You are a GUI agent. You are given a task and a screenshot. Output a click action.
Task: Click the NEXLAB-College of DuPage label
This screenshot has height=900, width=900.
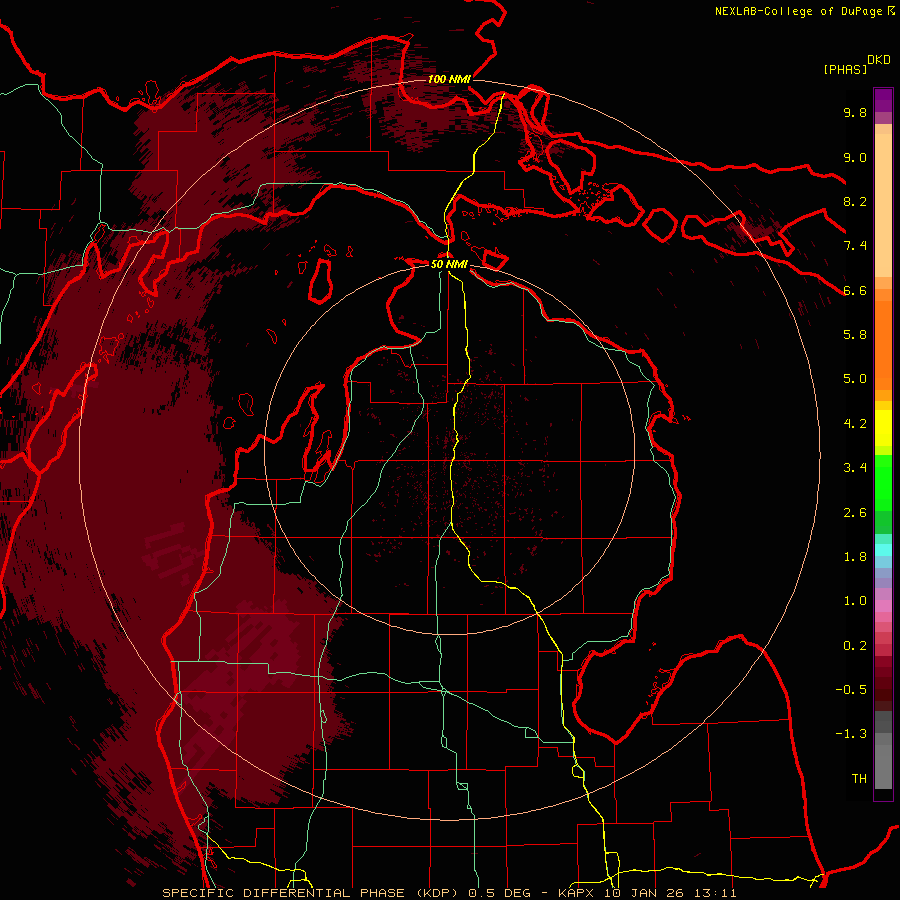click(x=798, y=11)
